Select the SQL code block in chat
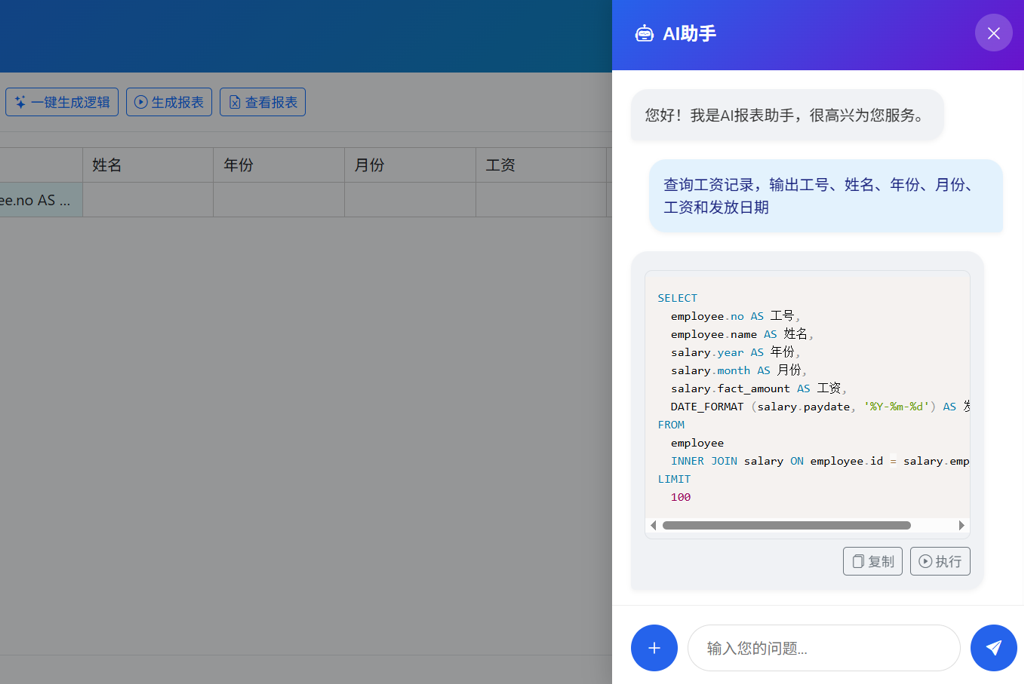The image size is (1024, 684). 808,397
